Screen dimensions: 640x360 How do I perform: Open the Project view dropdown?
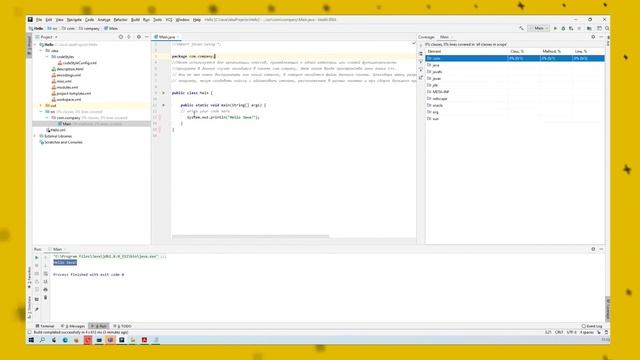coord(47,37)
